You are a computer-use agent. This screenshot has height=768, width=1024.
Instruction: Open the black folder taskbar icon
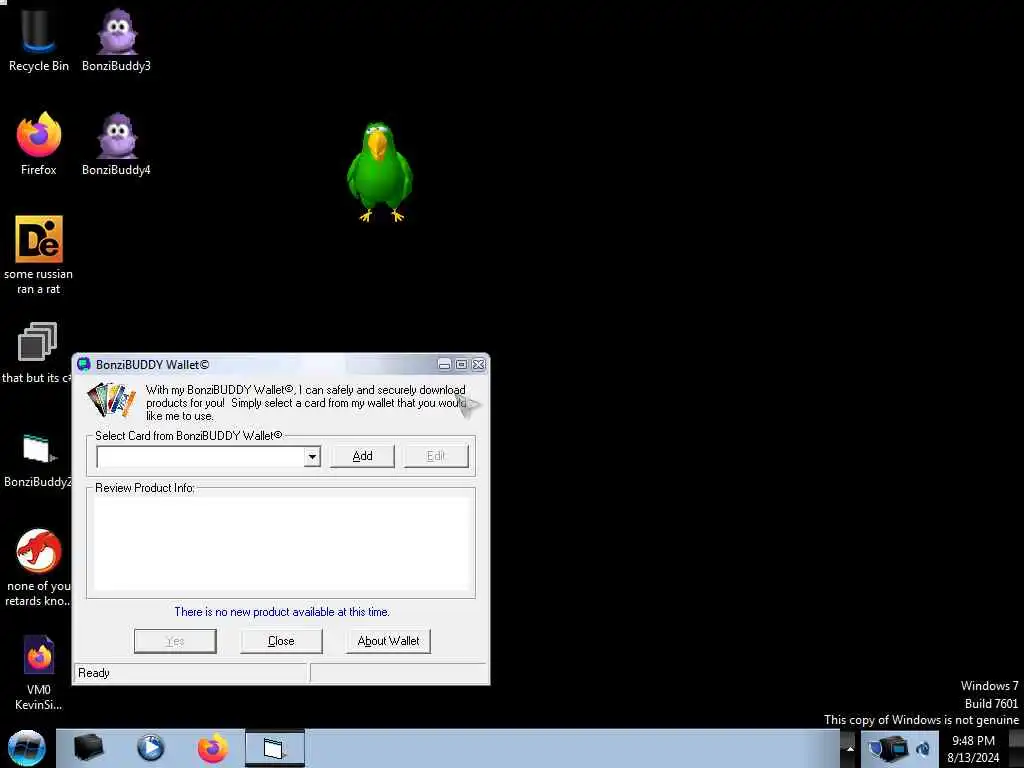pos(89,748)
